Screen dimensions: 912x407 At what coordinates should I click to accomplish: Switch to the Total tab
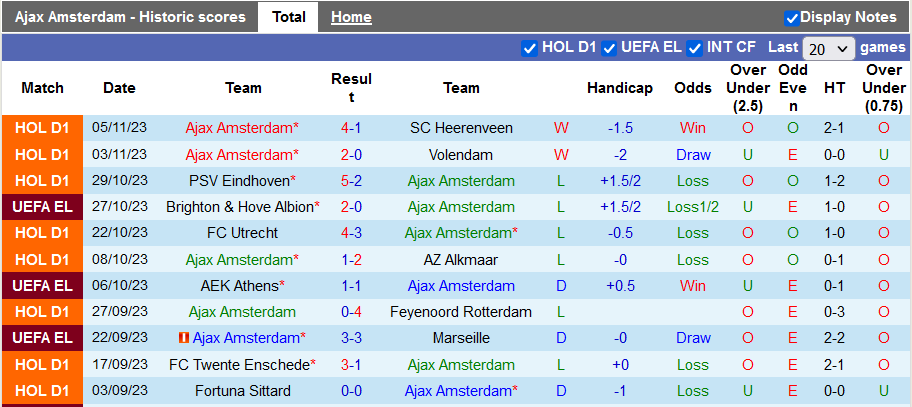(288, 17)
